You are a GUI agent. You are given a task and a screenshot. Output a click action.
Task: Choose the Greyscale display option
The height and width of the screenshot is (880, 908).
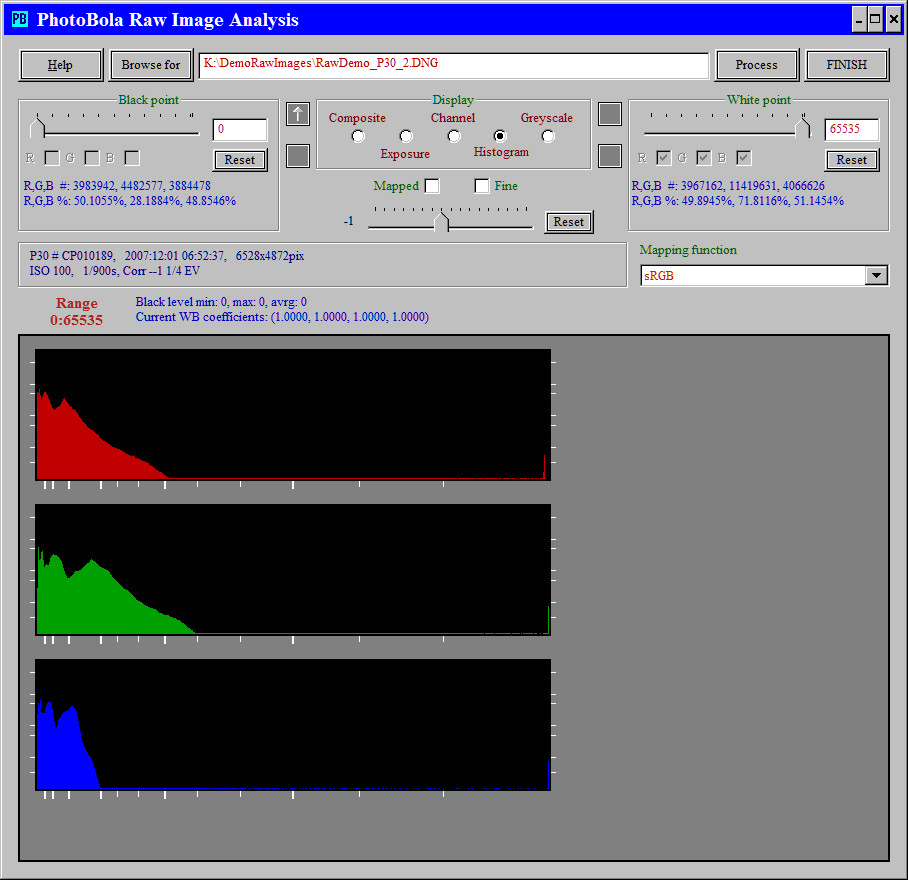(x=548, y=136)
